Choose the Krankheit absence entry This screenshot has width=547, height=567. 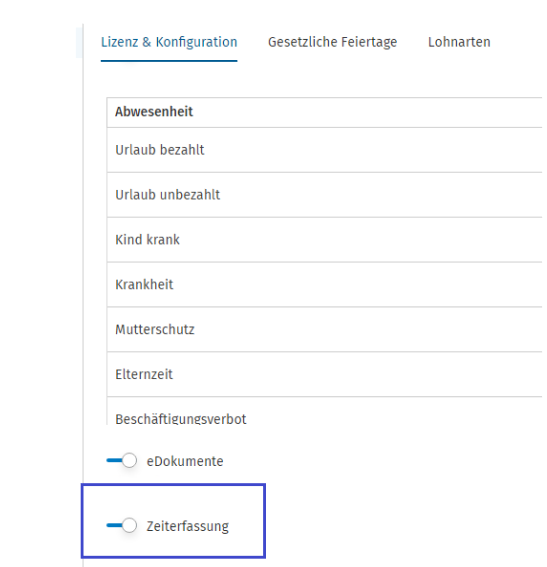[x=324, y=284]
